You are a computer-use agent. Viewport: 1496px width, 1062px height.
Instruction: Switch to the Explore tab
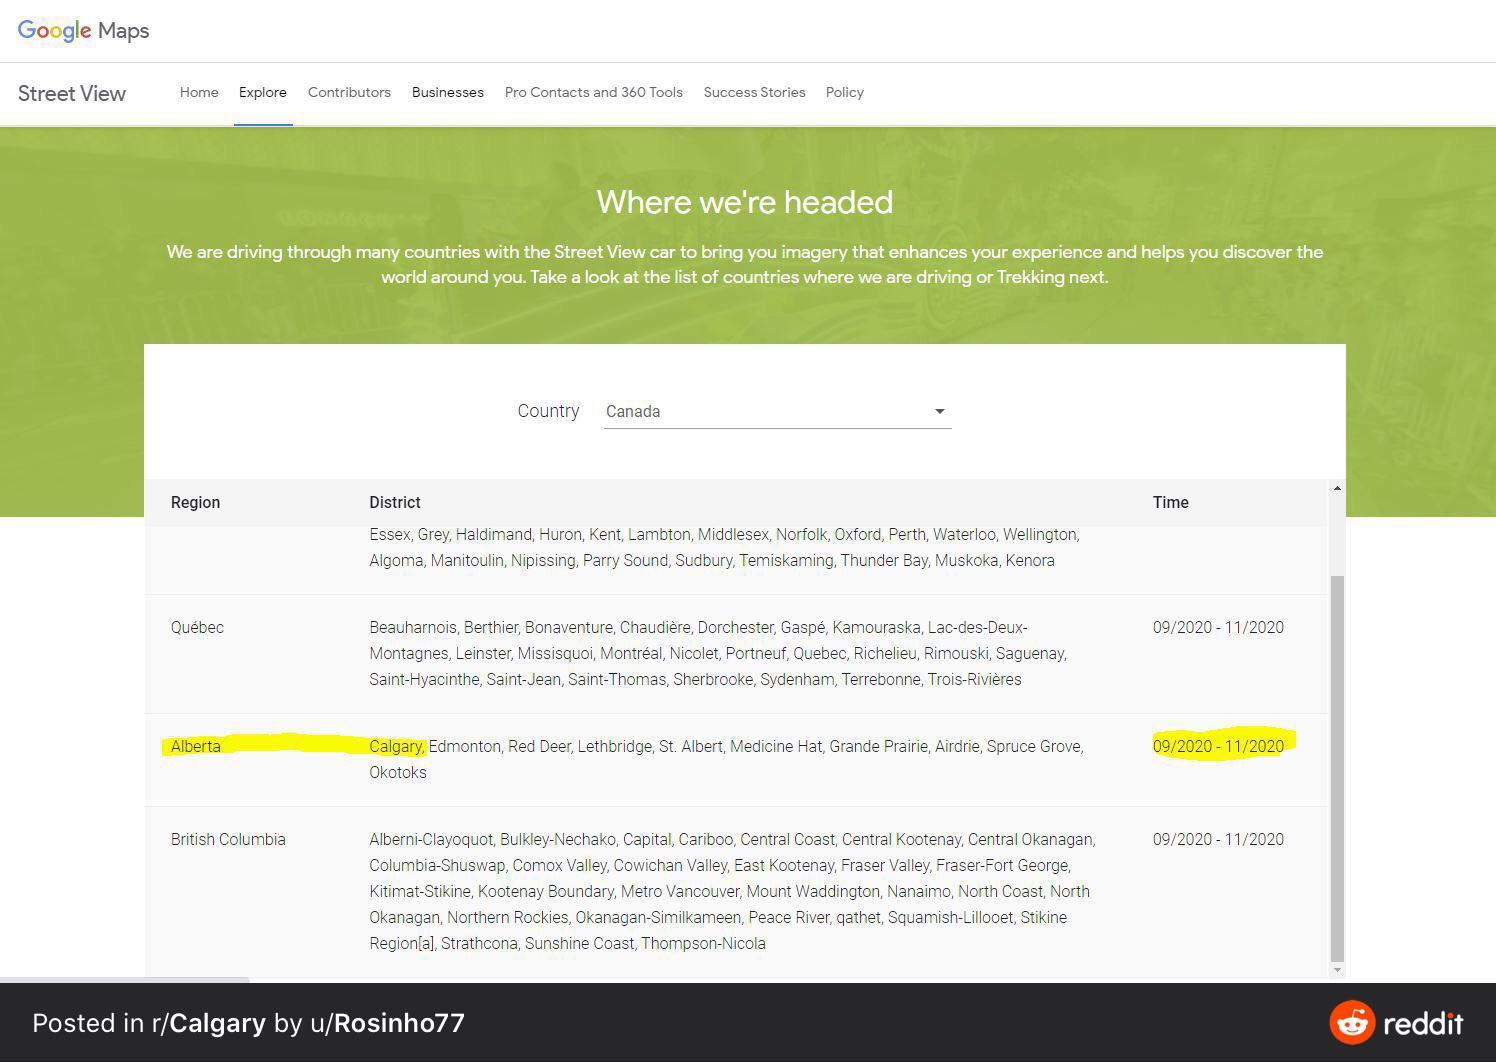pos(262,92)
